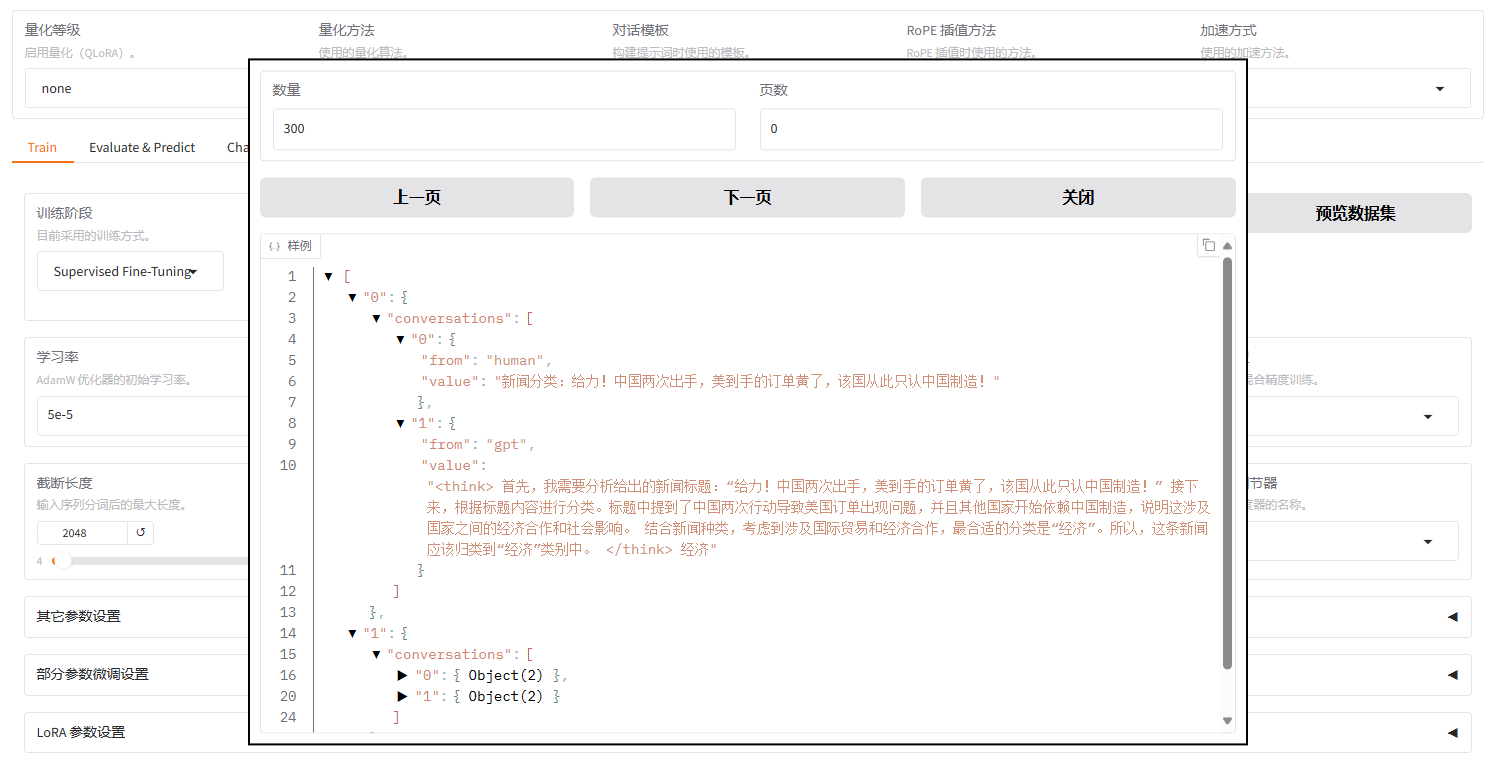
Task: Go to the next page with 下一页
Action: pyautogui.click(x=747, y=198)
